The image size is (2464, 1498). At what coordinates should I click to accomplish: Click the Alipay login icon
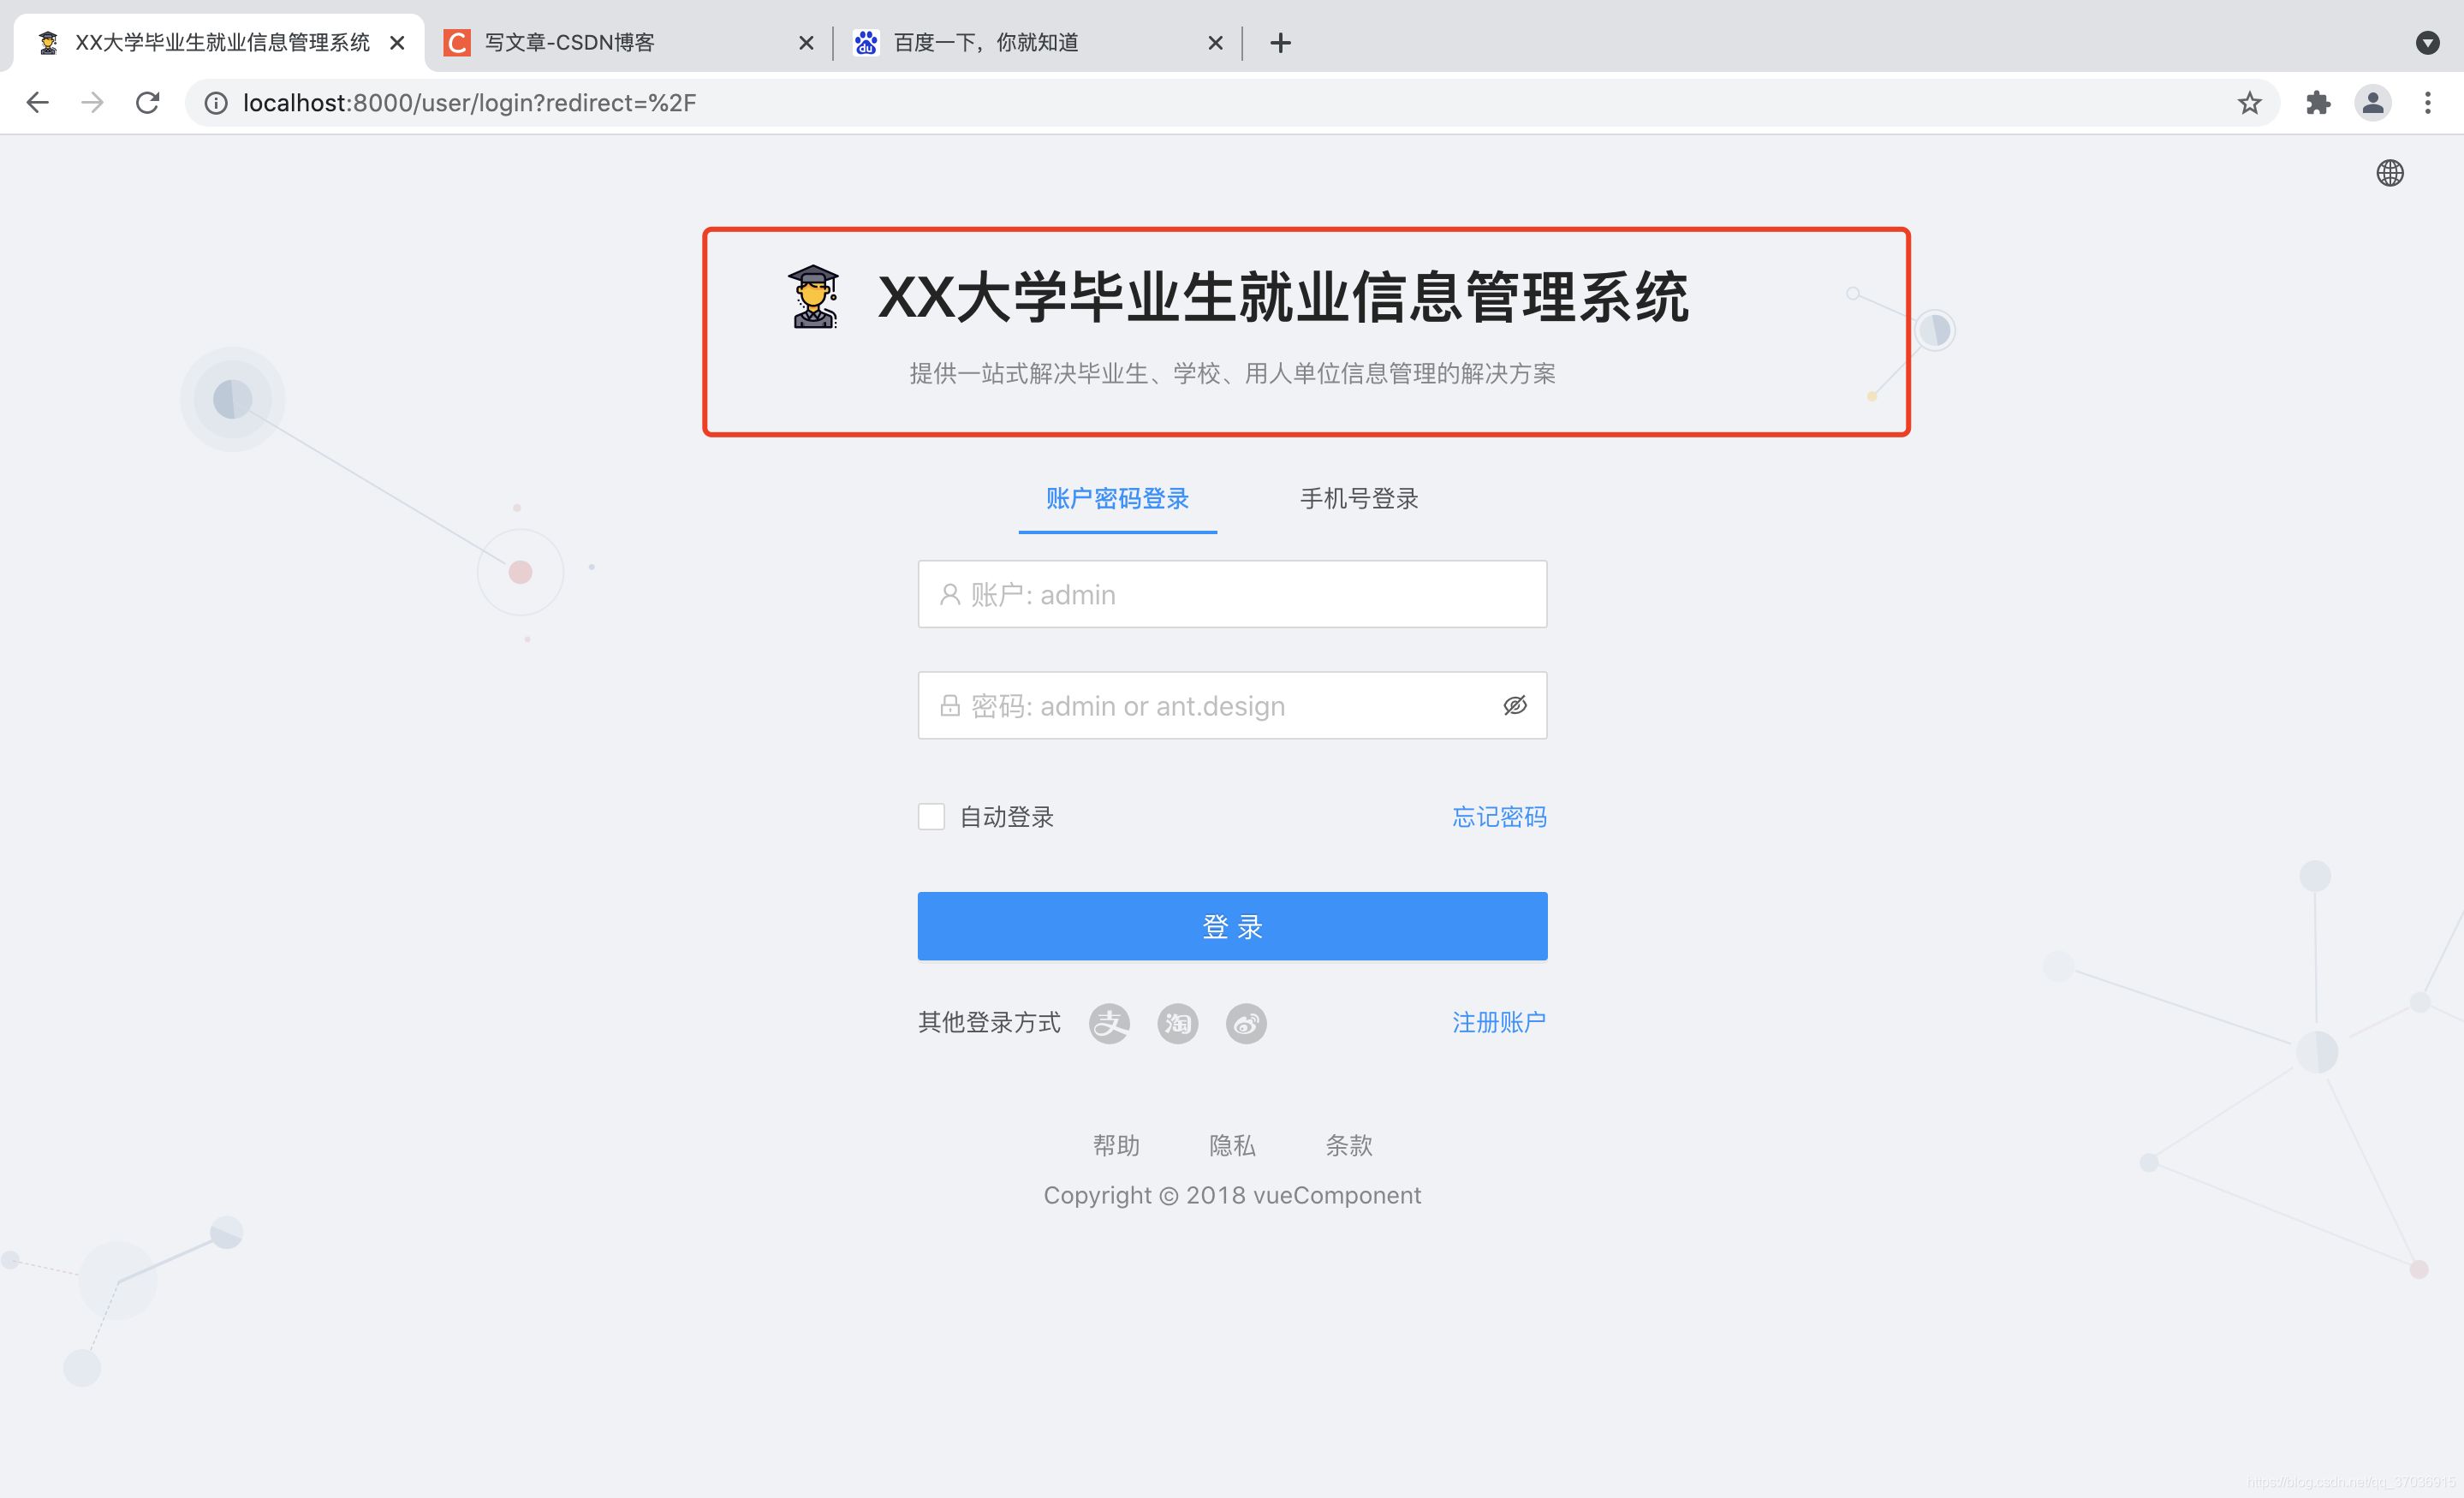1109,1023
